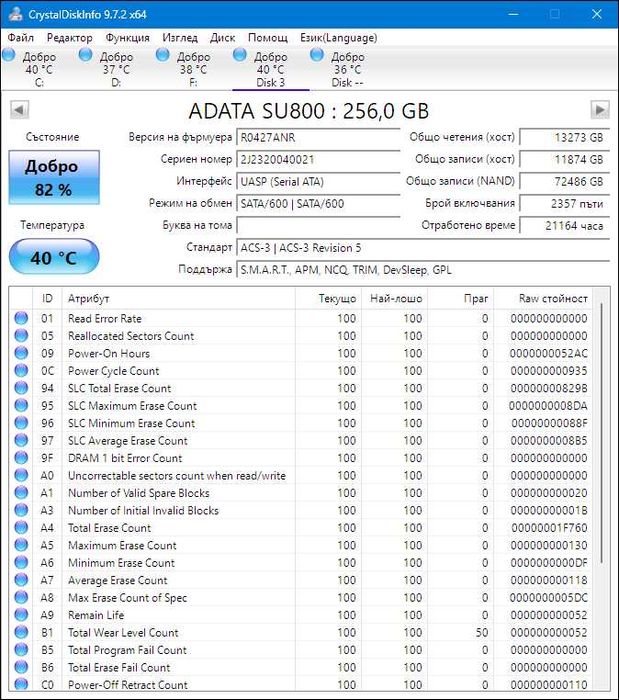Click the empty Буква на тома field
Viewport: 619px width, 700px height.
tap(318, 225)
